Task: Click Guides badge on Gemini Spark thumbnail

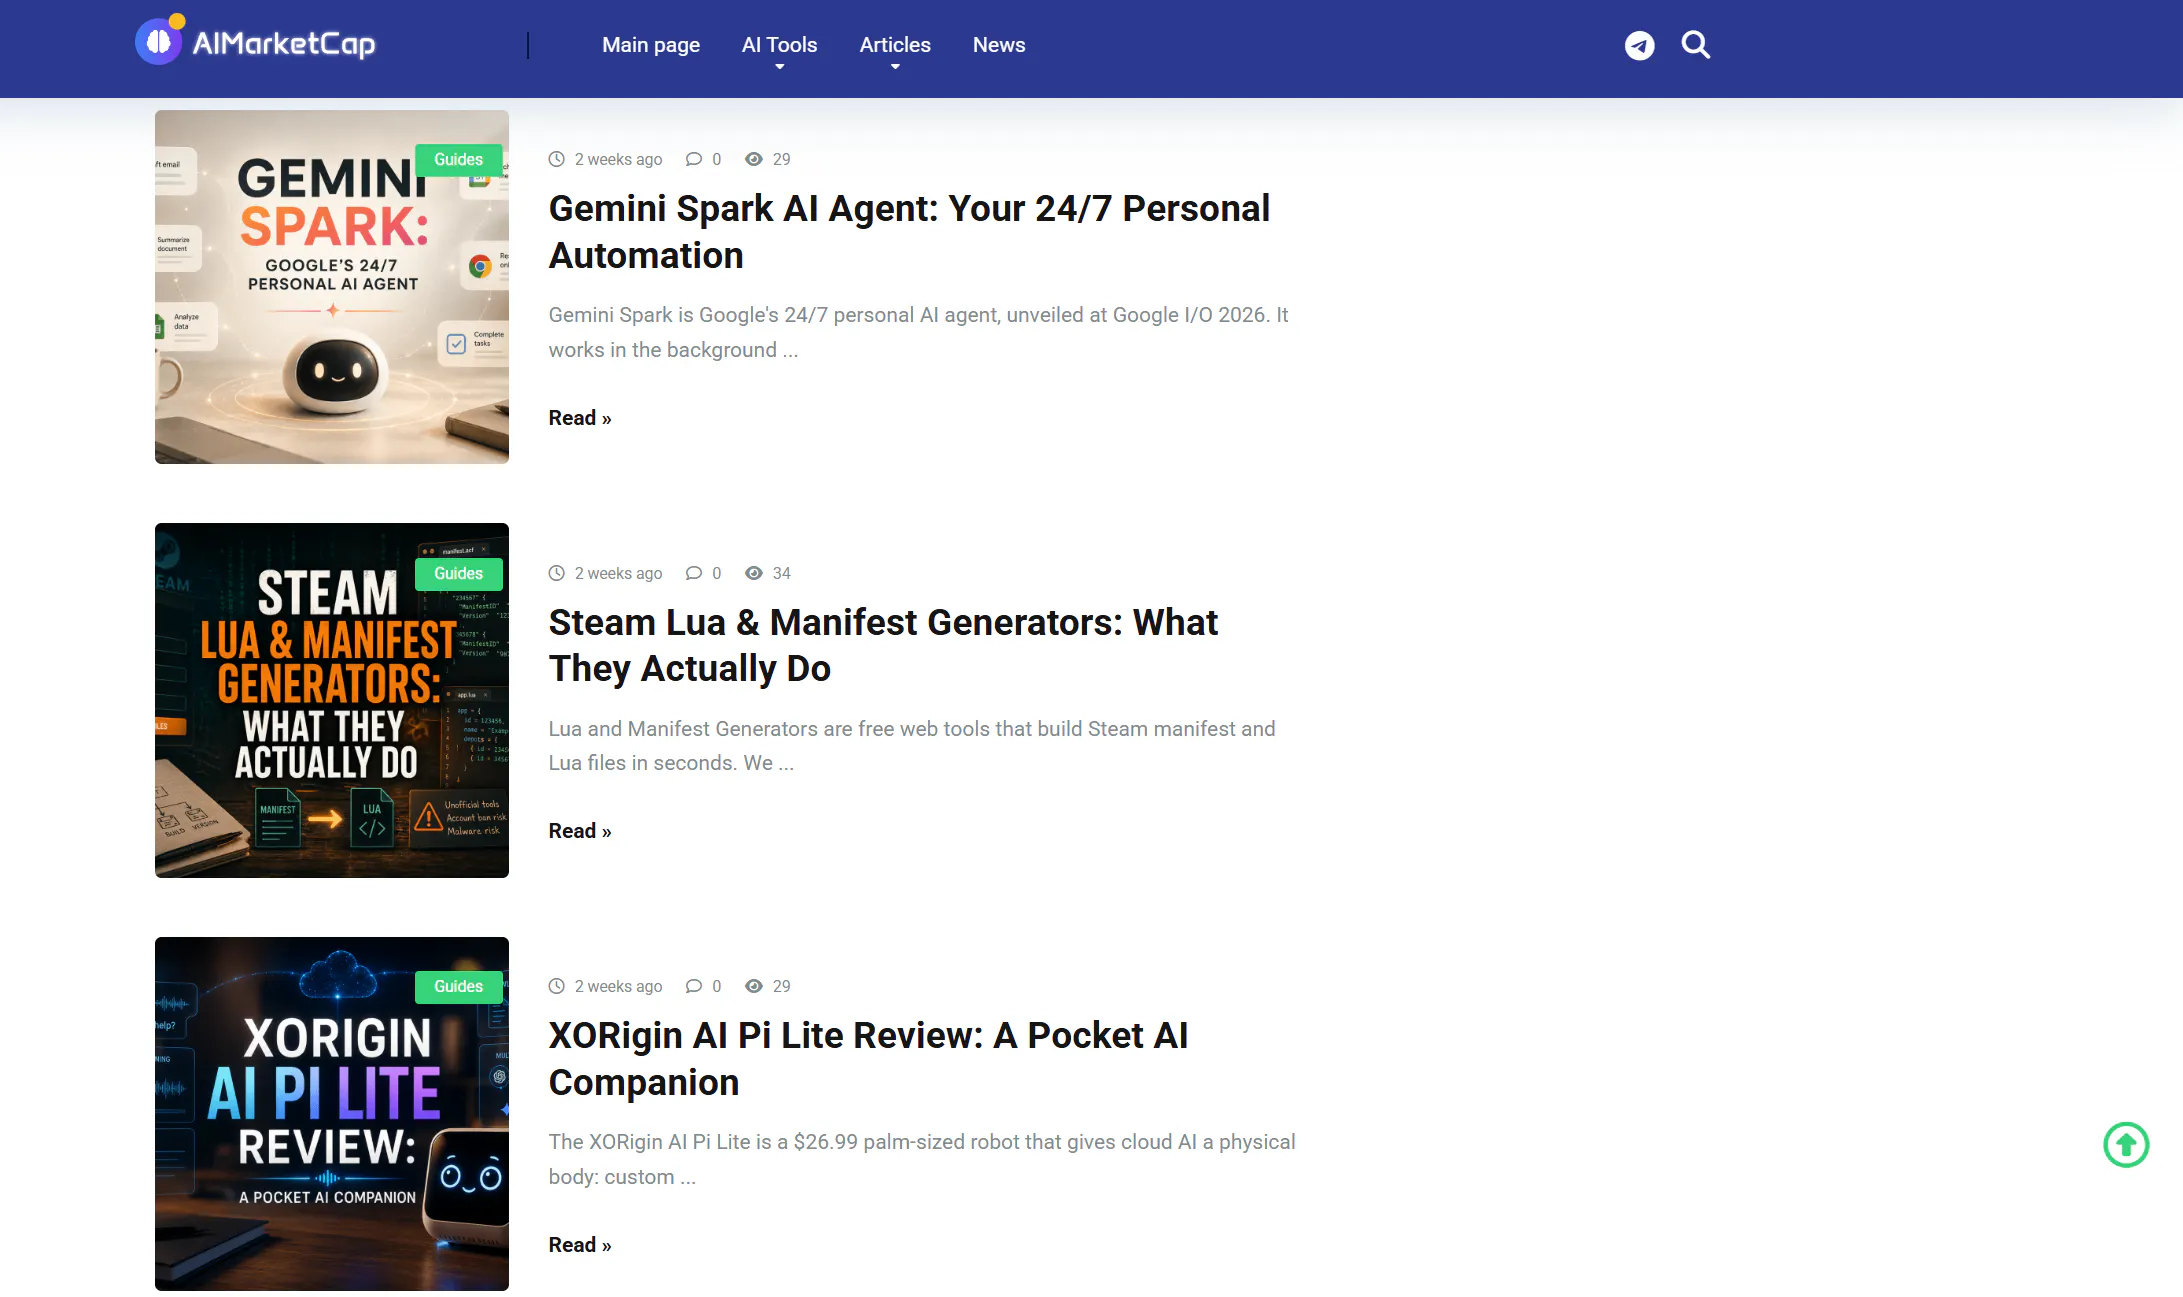Action: pyautogui.click(x=458, y=160)
